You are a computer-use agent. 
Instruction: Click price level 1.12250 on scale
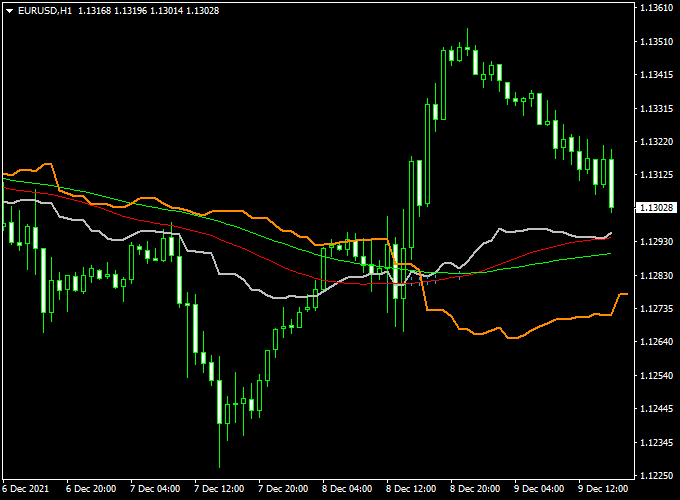coord(657,476)
